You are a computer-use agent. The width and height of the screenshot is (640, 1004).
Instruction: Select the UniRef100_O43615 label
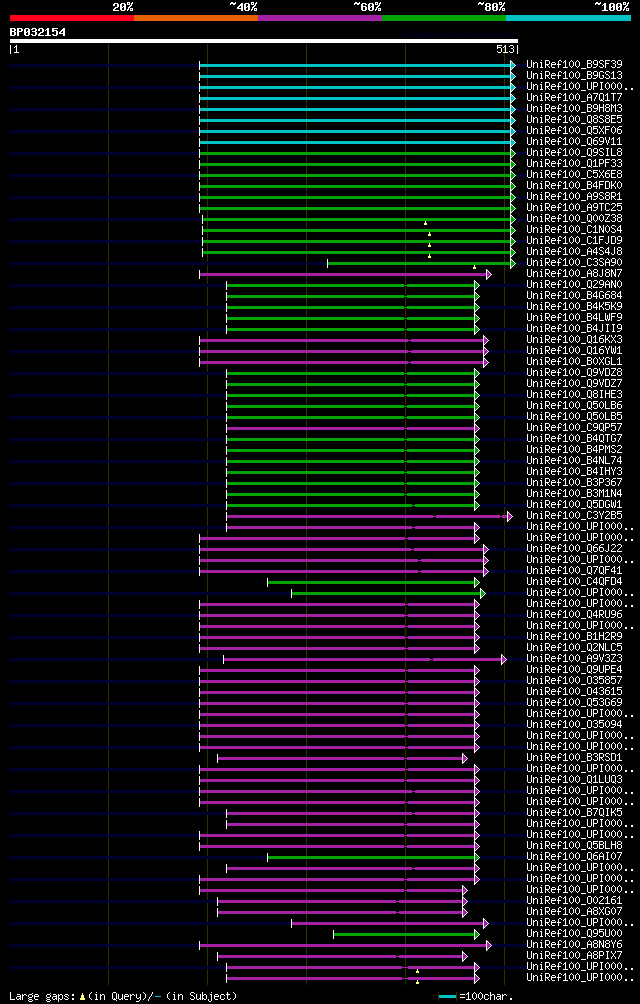click(574, 691)
